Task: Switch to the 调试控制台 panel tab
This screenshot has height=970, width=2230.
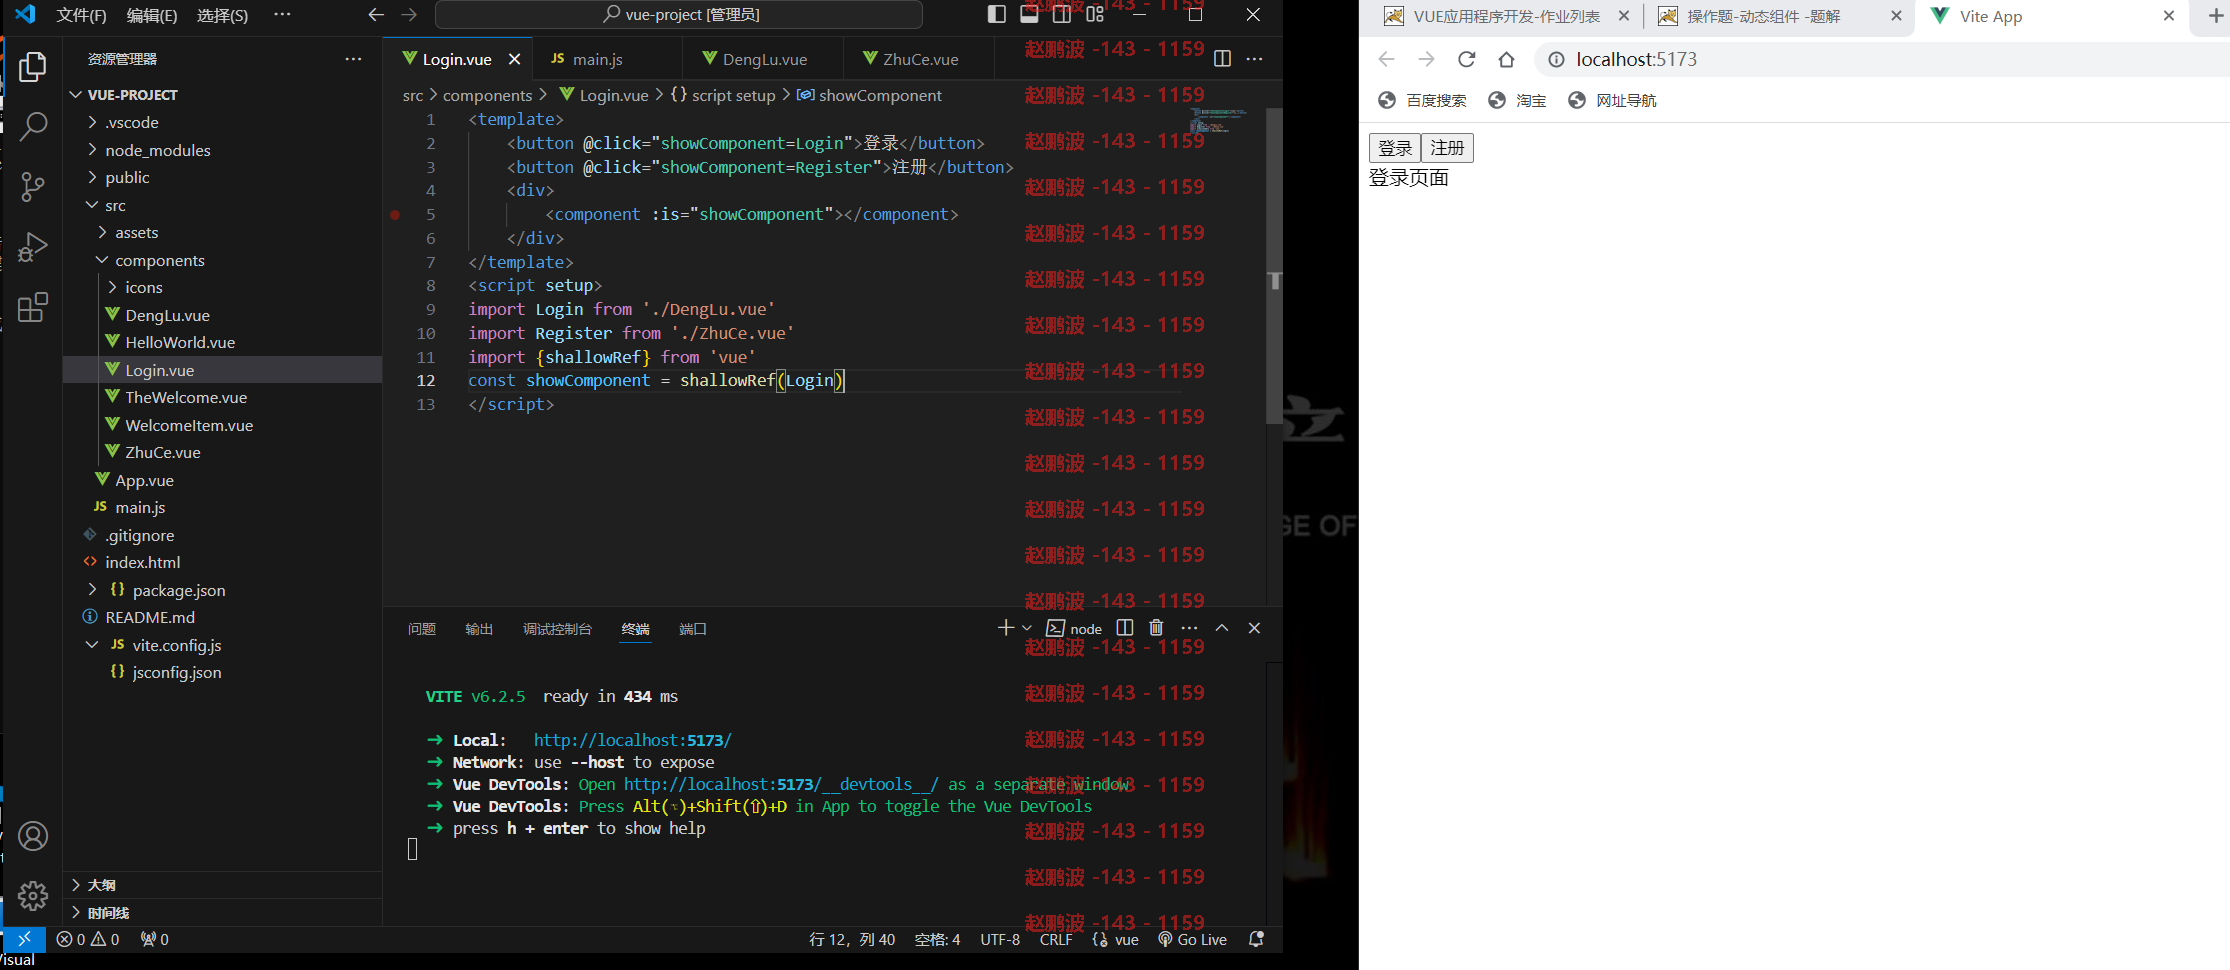Action: (x=557, y=629)
